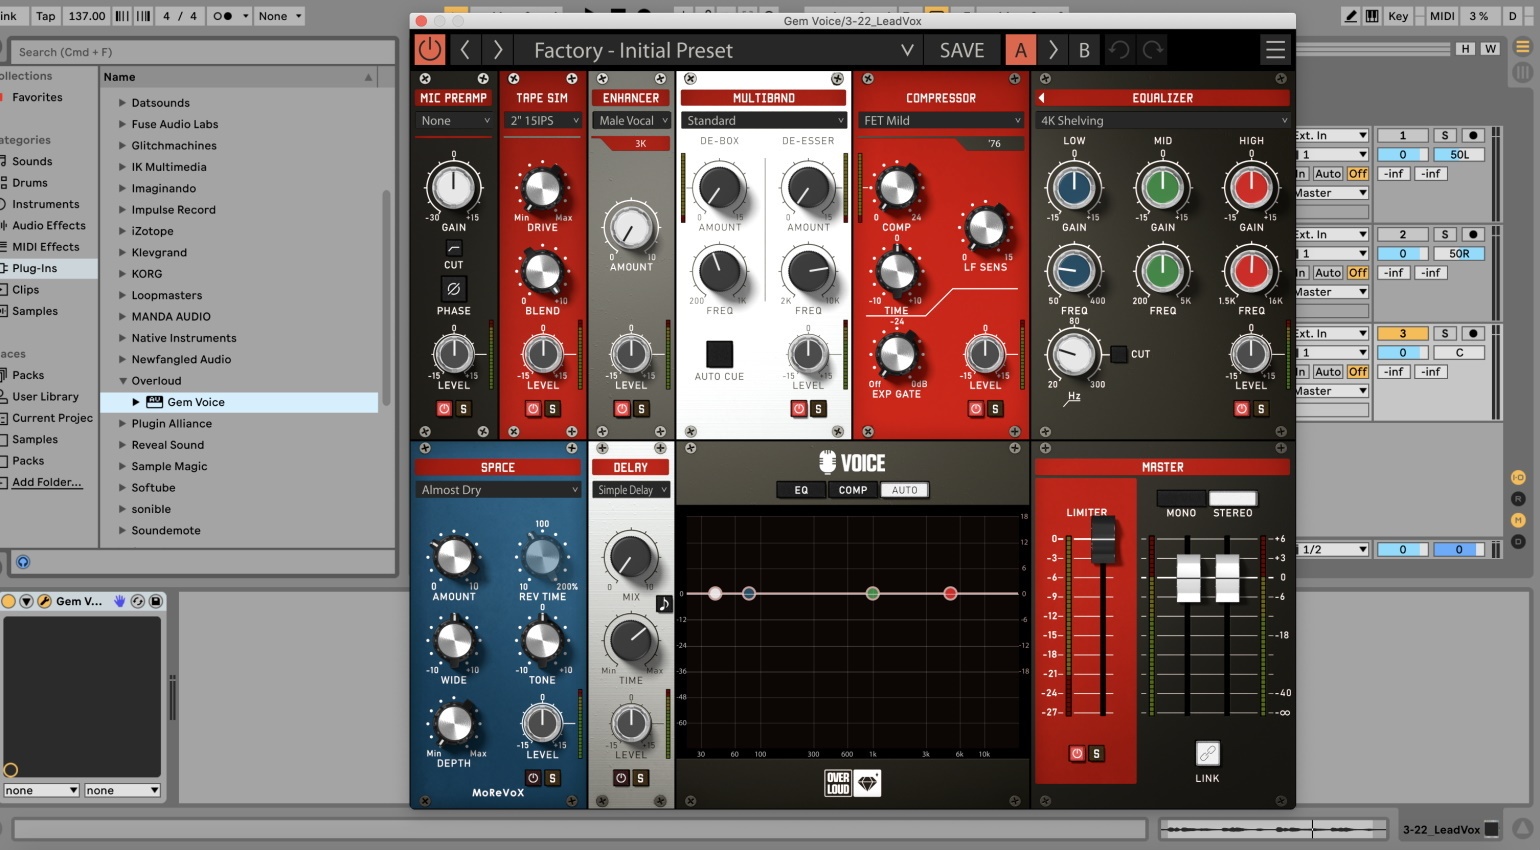1540x850 pixels.
Task: Toggle Limiter power button
Action: tap(1077, 754)
